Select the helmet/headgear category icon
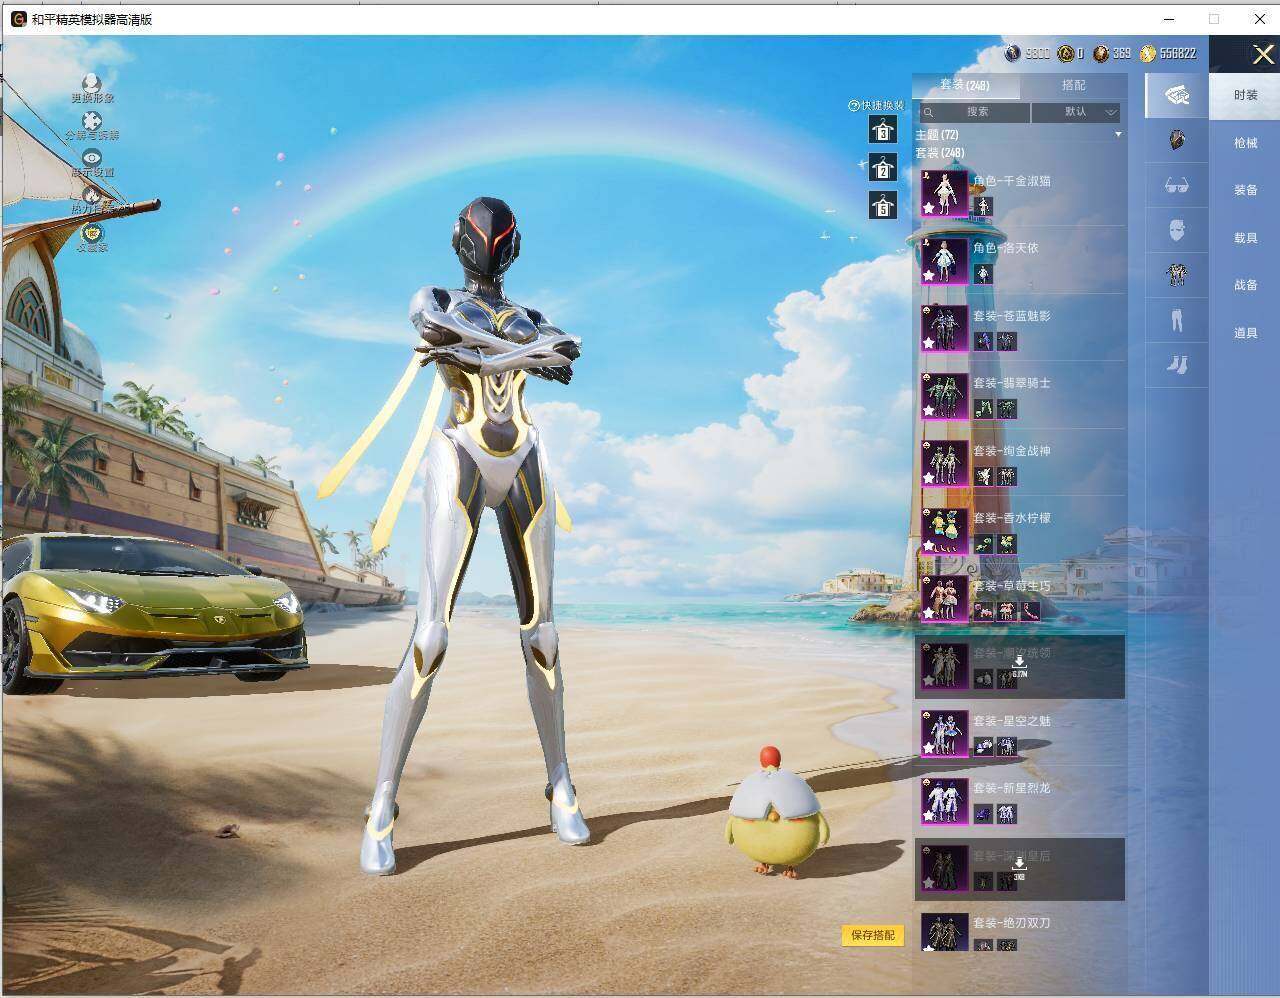This screenshot has width=1280, height=998. pyautogui.click(x=1177, y=140)
